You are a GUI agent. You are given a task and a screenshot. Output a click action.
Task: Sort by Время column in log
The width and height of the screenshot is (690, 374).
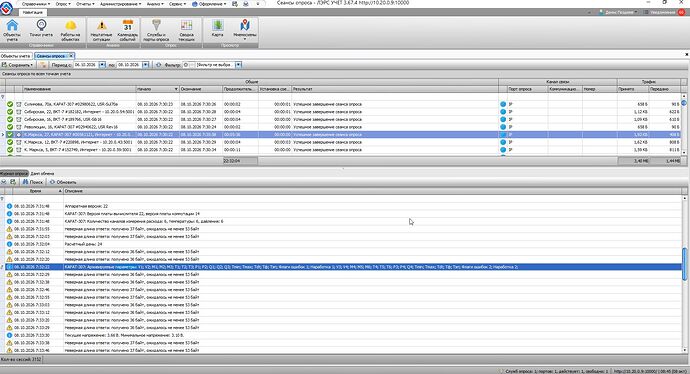point(38,191)
